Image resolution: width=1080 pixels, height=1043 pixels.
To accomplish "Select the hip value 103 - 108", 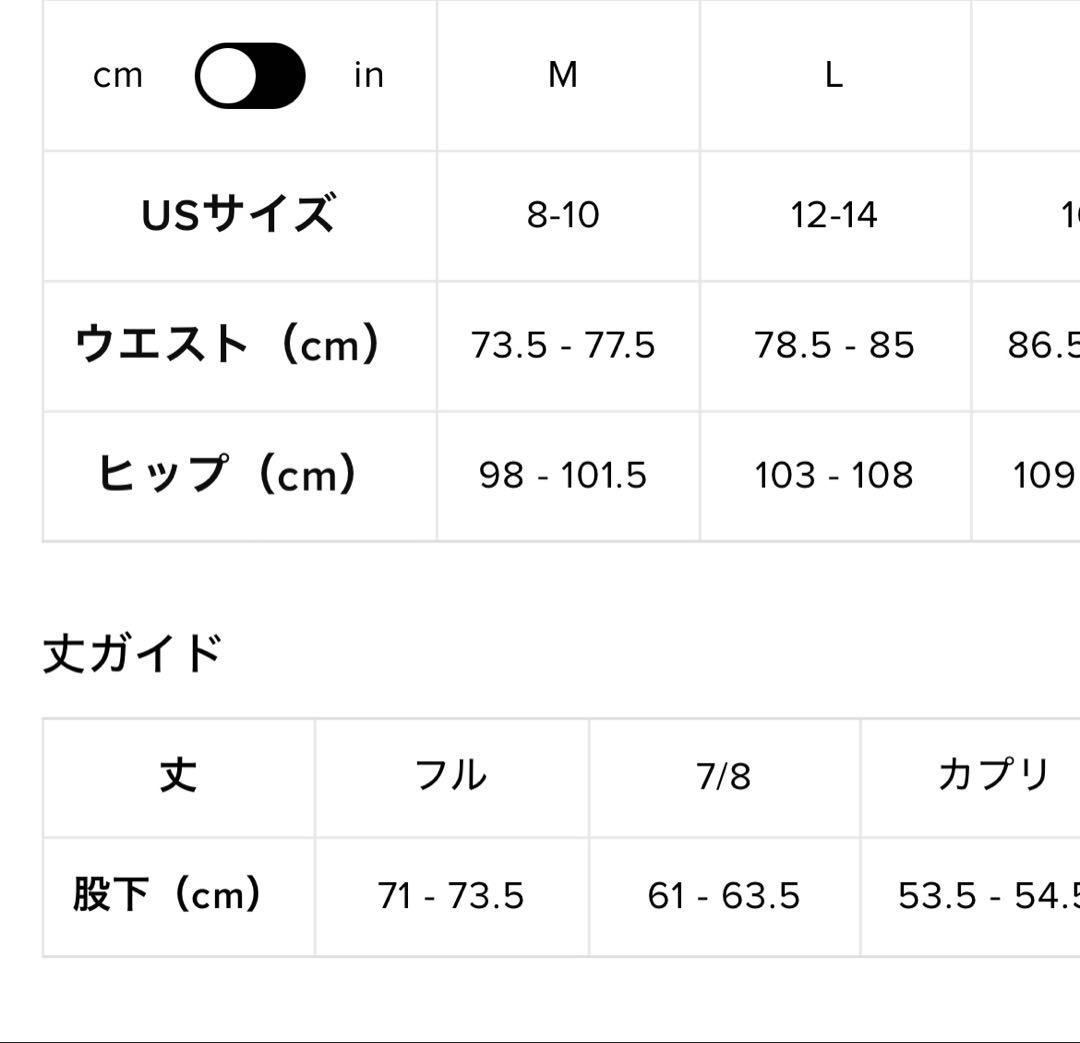I will tap(834, 475).
